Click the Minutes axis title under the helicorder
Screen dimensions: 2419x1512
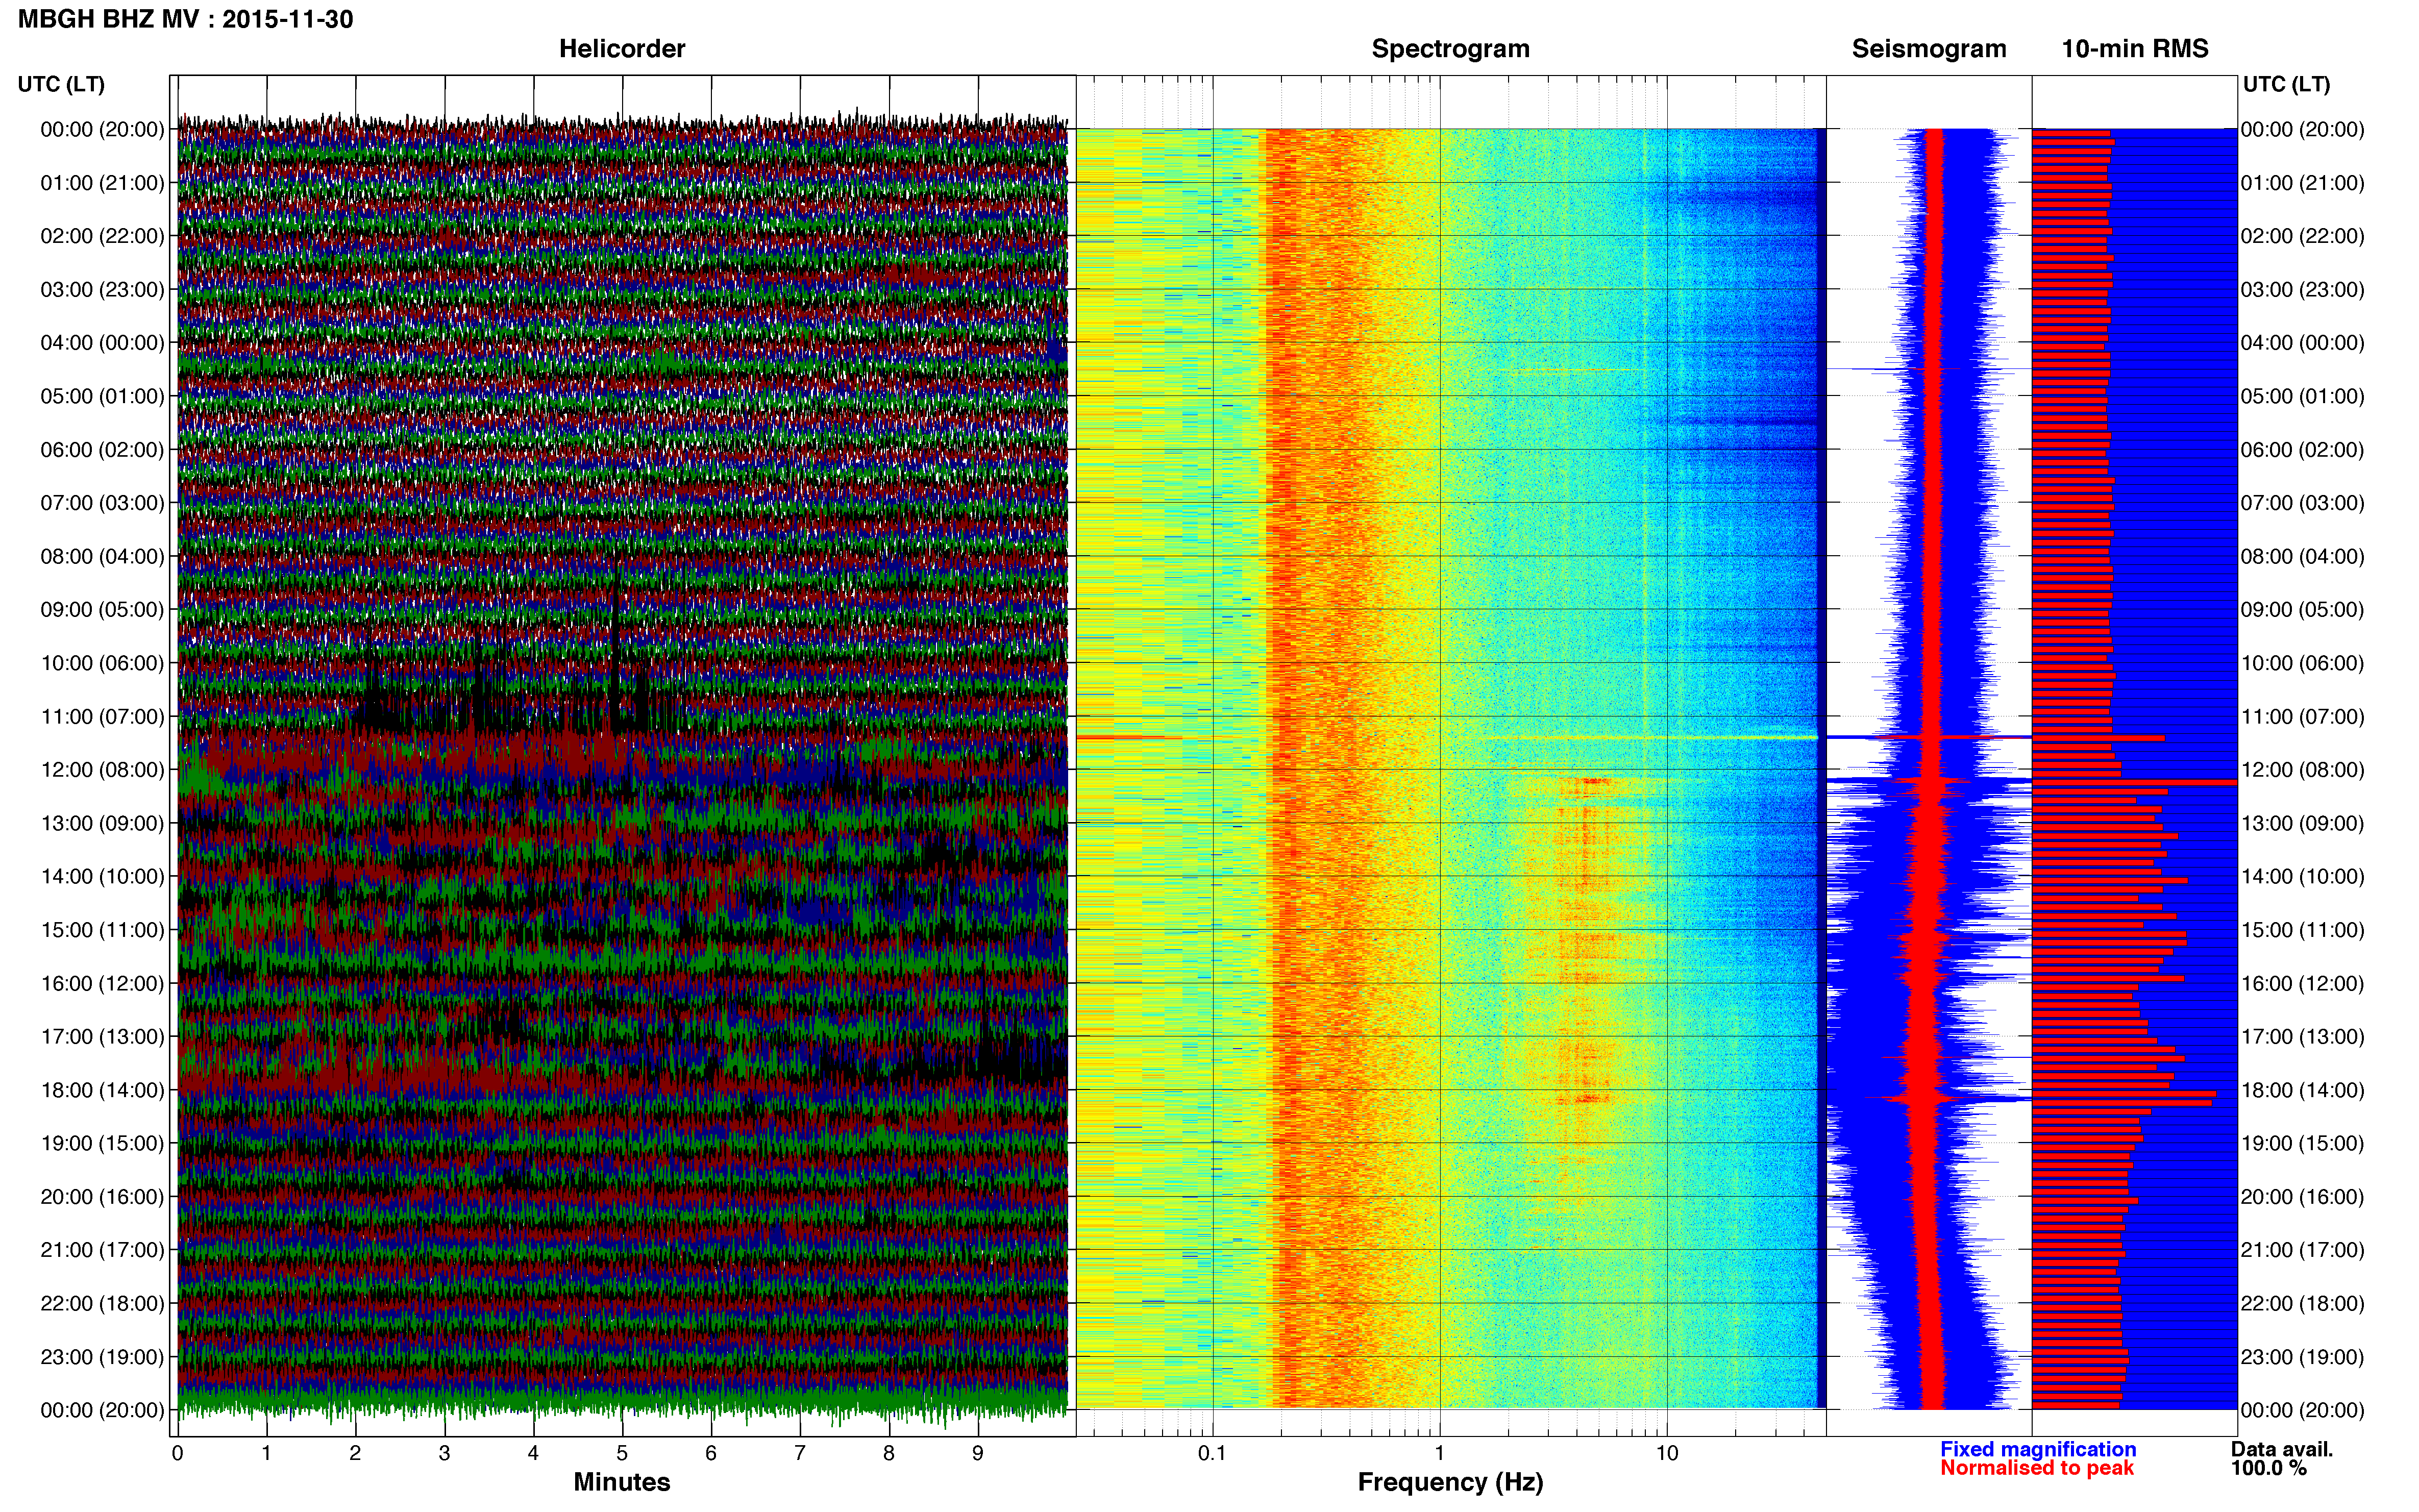point(622,1482)
